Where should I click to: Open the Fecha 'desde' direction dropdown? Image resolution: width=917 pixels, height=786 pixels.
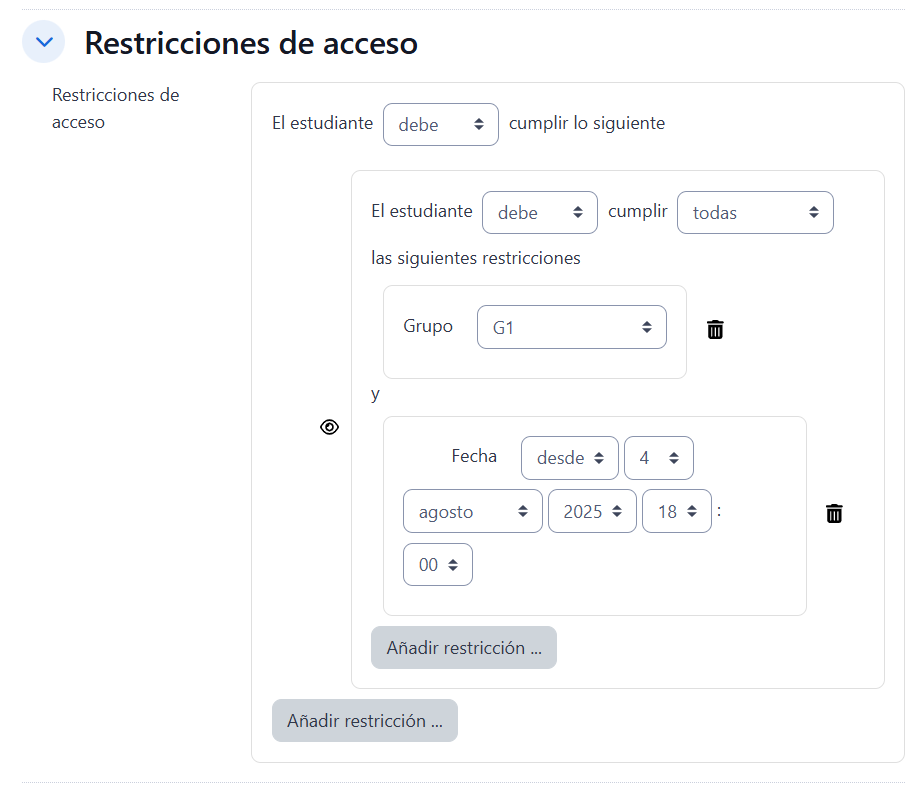(x=569, y=458)
